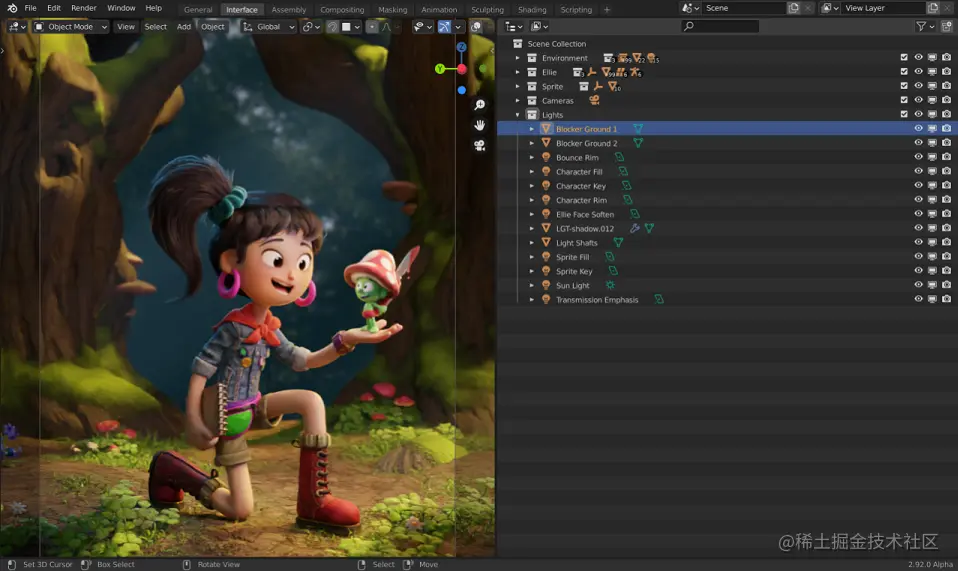The height and width of the screenshot is (571, 958).
Task: Open the viewport Add menu
Action: [183, 27]
